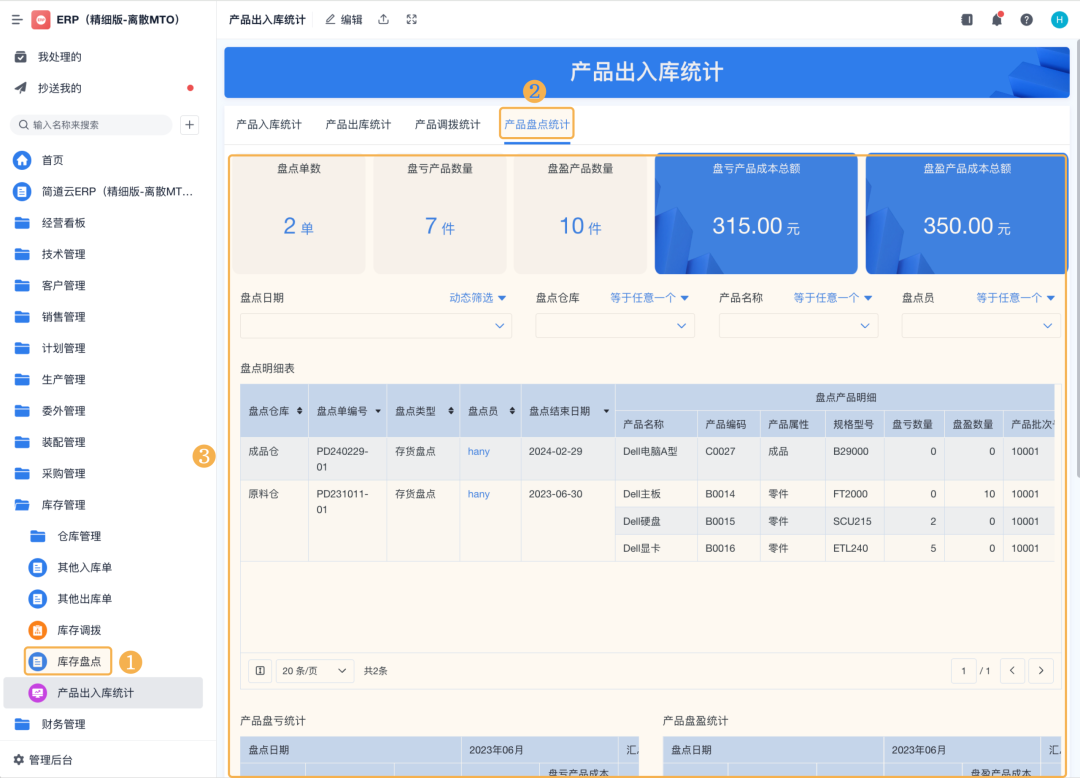Open notifications bell
Image resolution: width=1080 pixels, height=778 pixels.
click(997, 19)
